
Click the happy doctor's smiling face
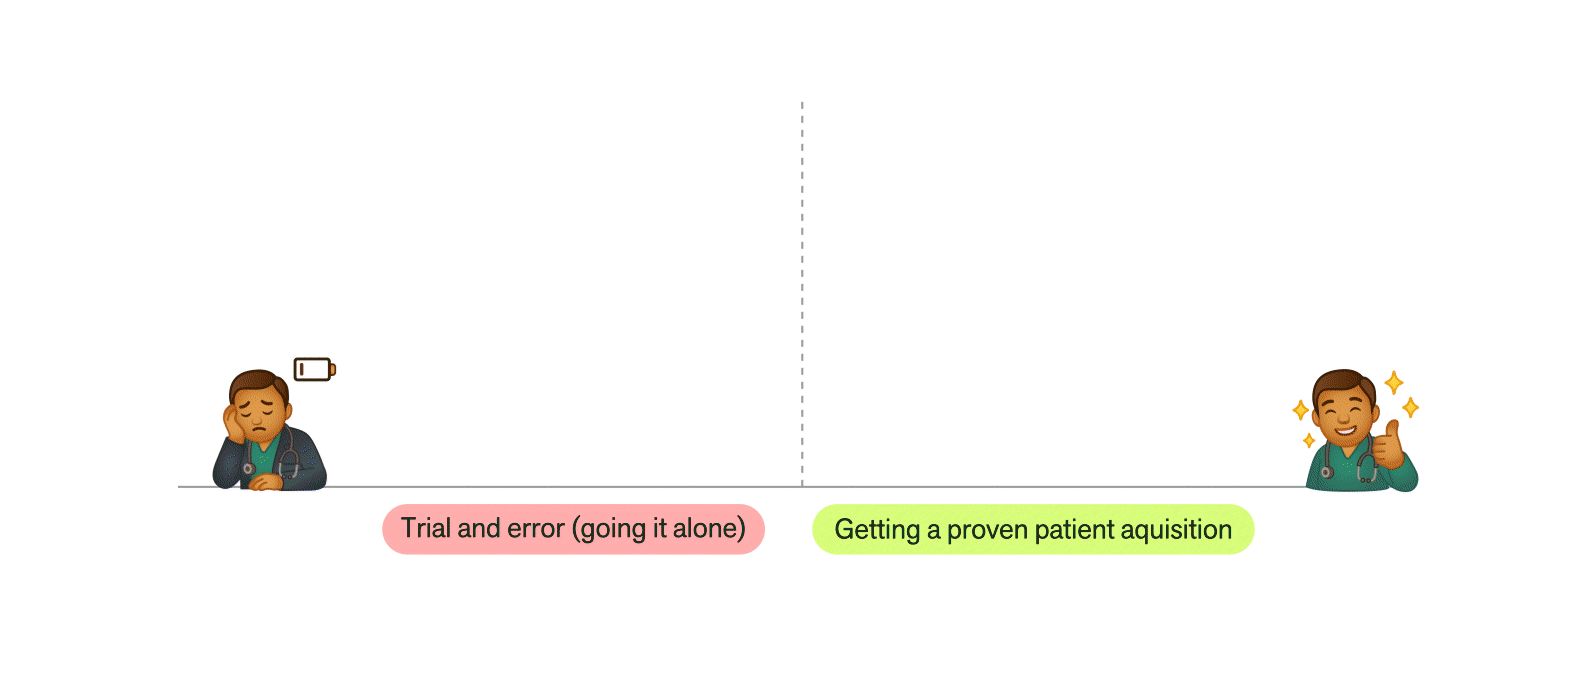[1344, 413]
